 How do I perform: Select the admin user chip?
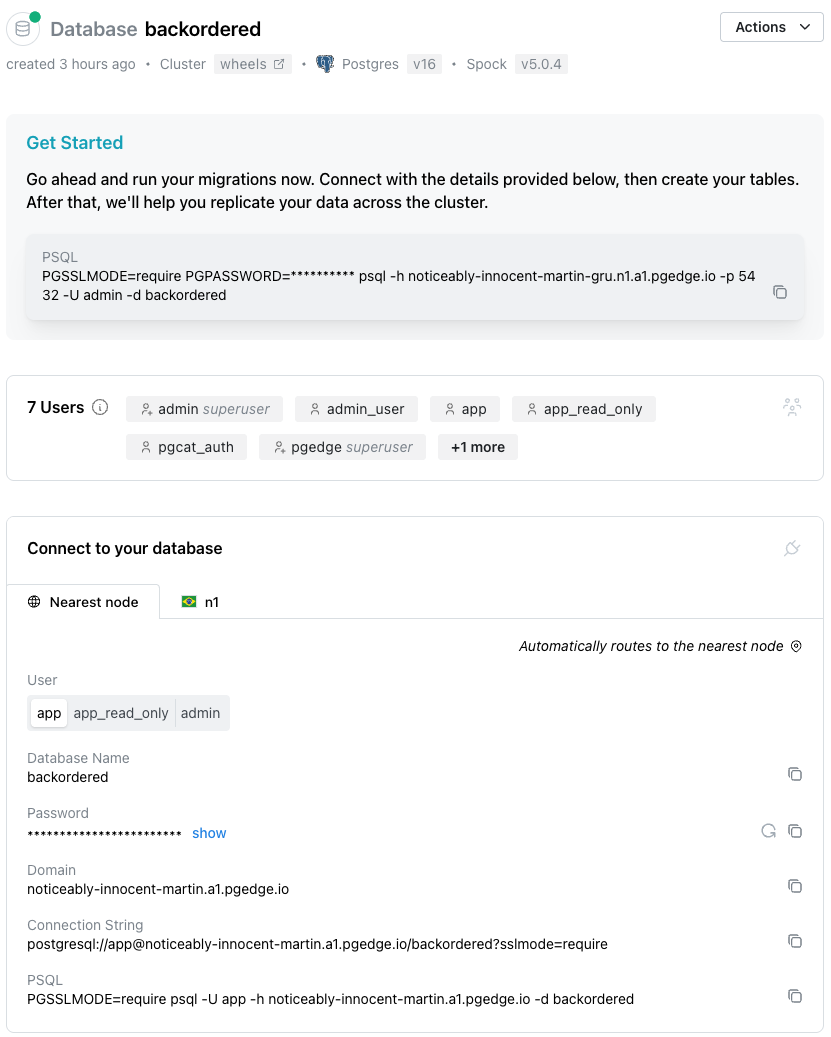pyautogui.click(x=200, y=713)
